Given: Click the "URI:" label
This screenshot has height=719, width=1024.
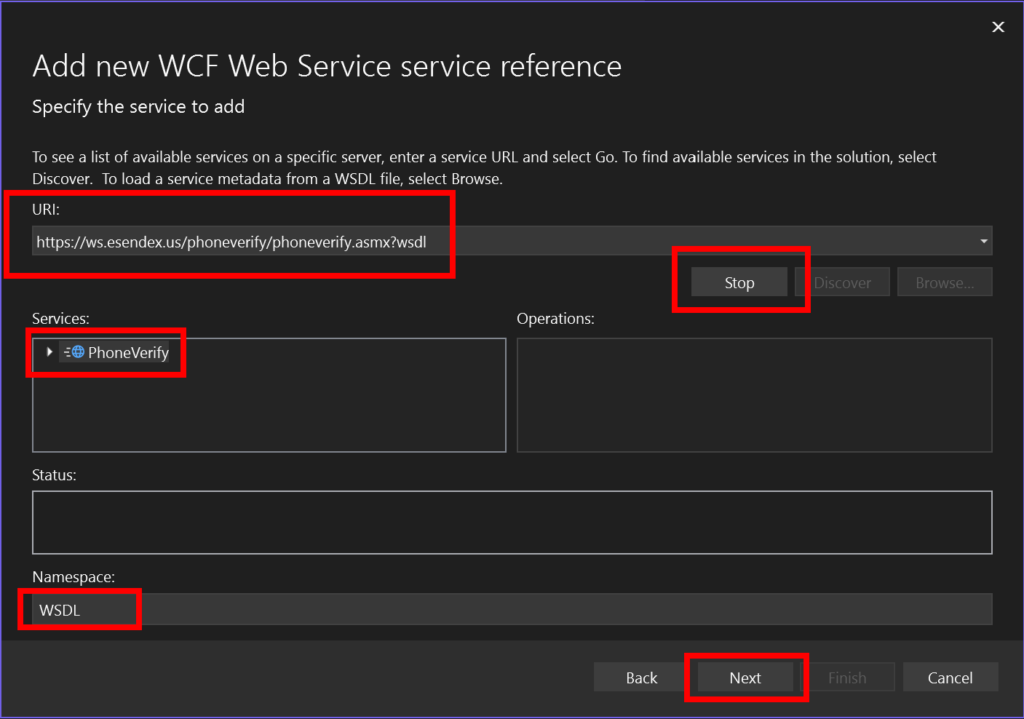Looking at the screenshot, I should 47,208.
